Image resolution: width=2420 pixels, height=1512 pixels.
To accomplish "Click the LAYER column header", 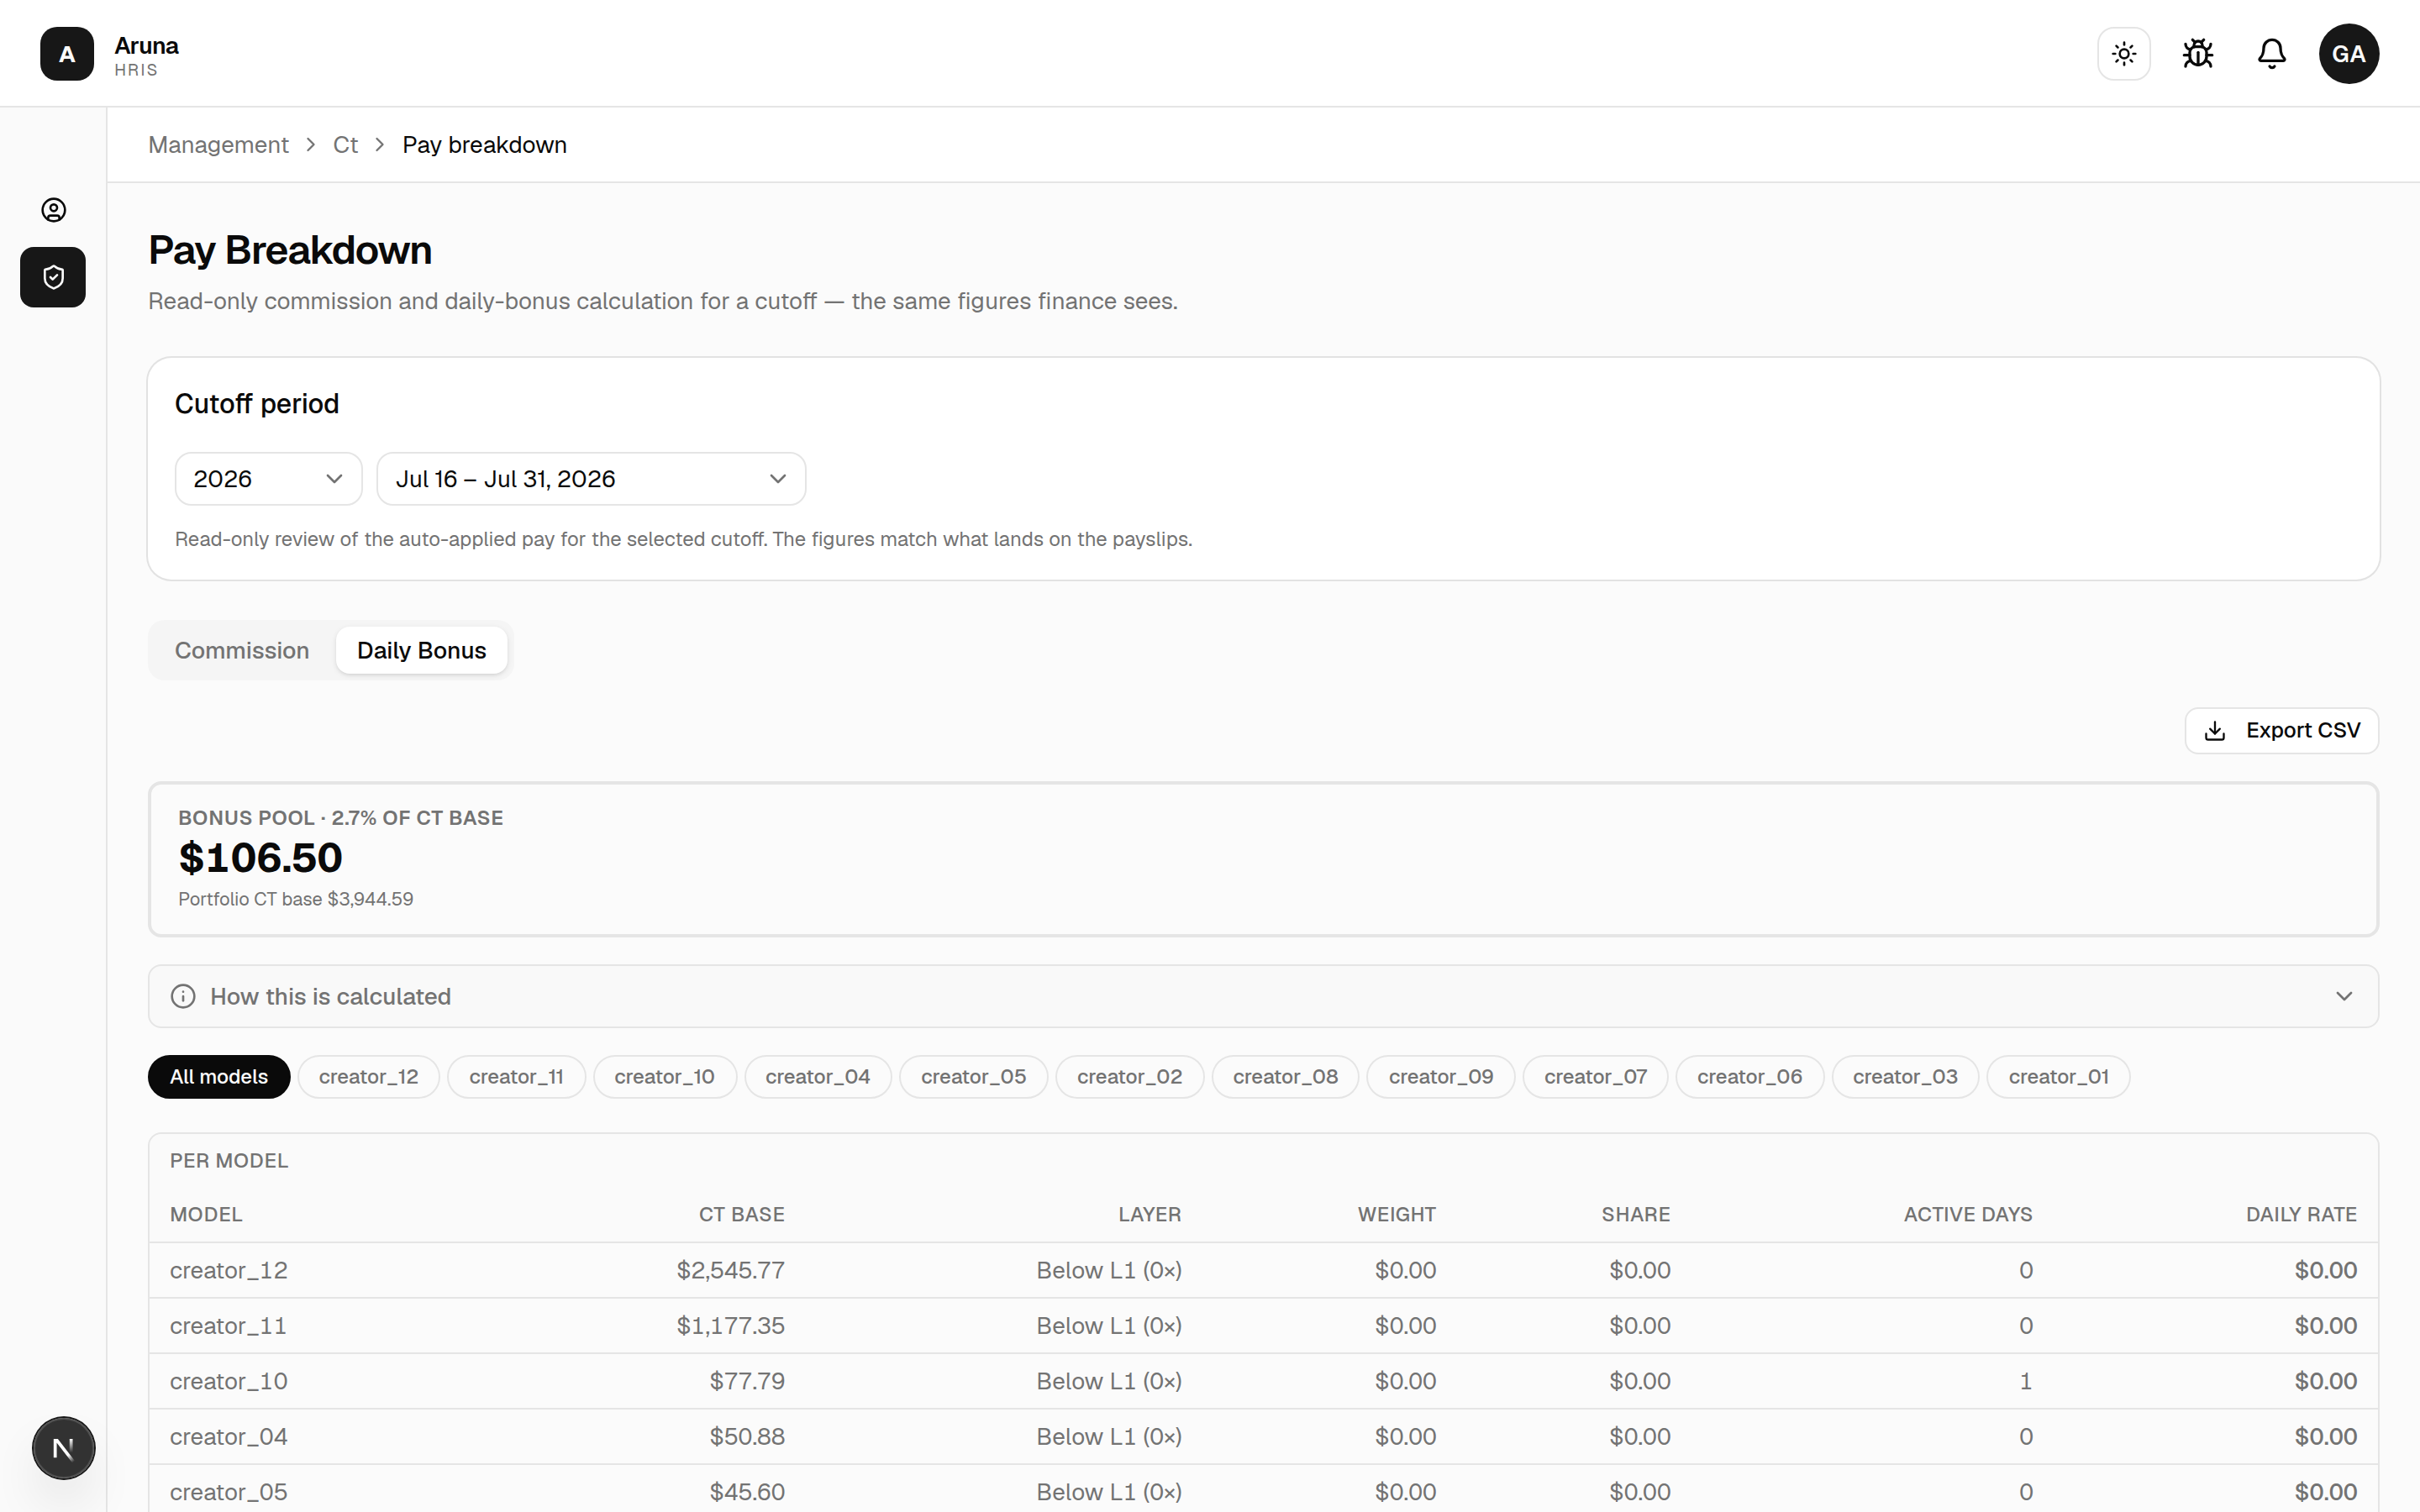I will tap(1149, 1214).
